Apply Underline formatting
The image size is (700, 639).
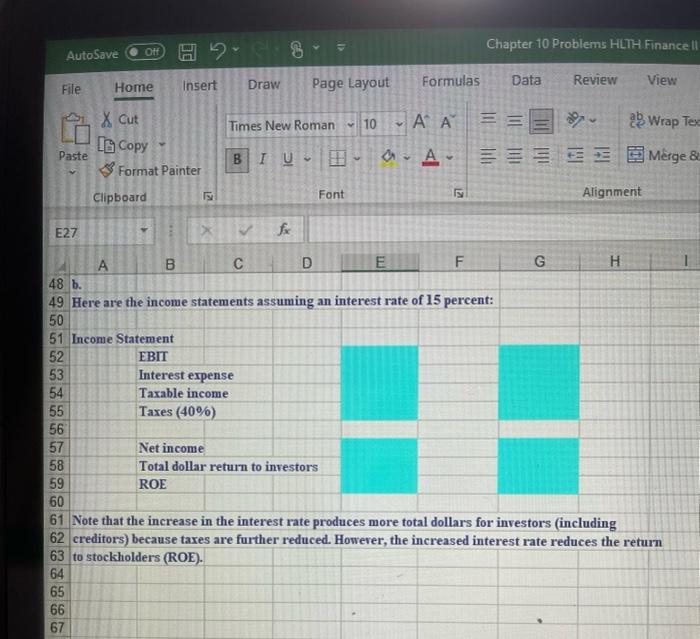point(288,159)
